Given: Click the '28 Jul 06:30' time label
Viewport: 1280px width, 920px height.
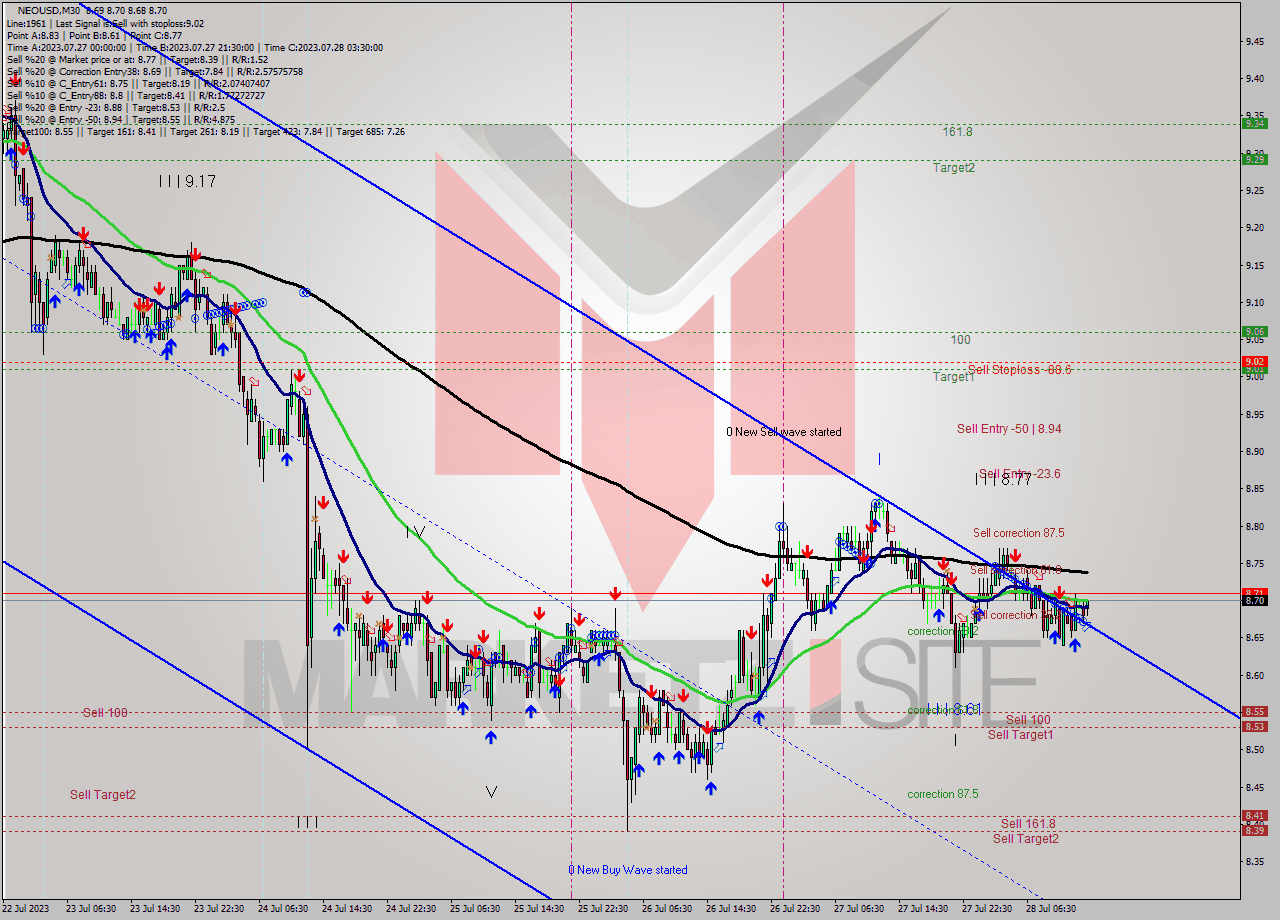Looking at the screenshot, I should (1051, 909).
